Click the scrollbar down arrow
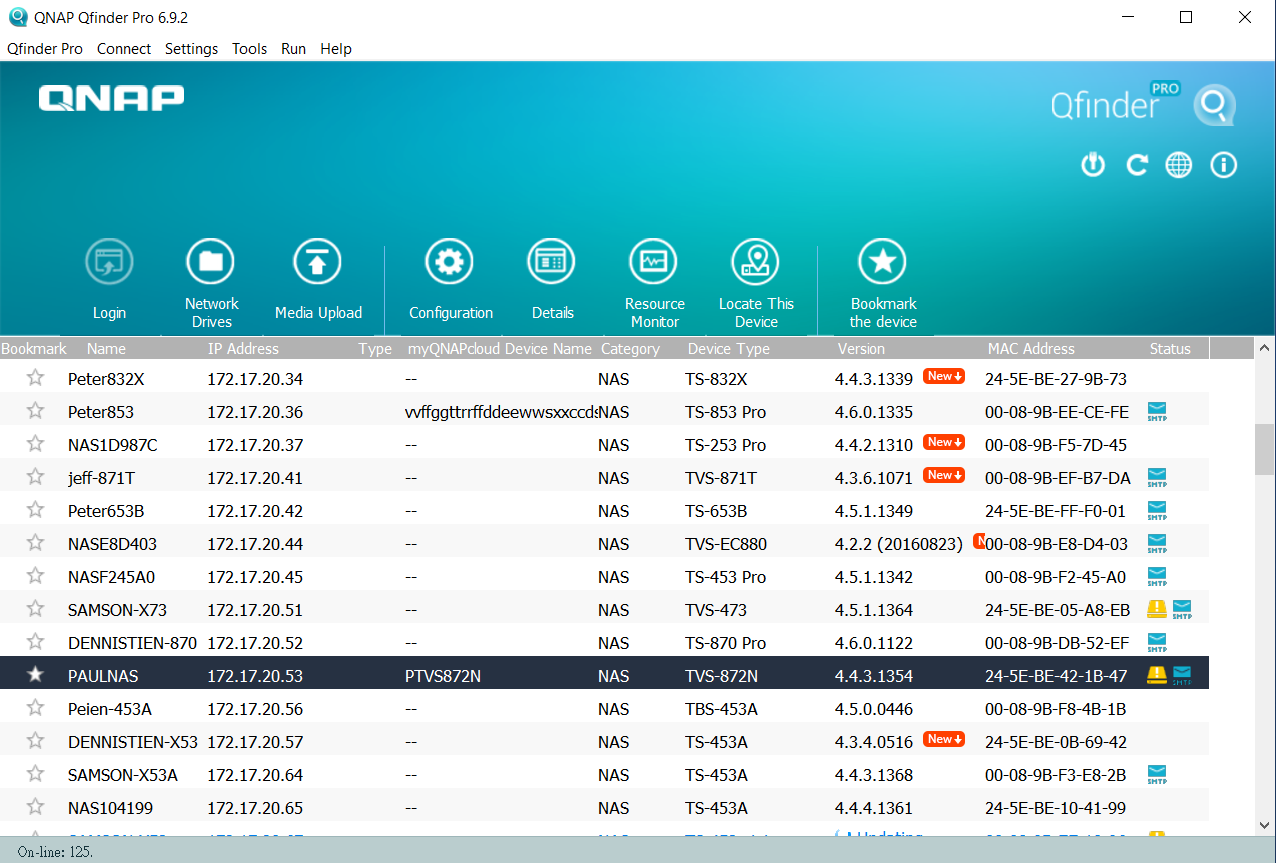 coord(1265,825)
